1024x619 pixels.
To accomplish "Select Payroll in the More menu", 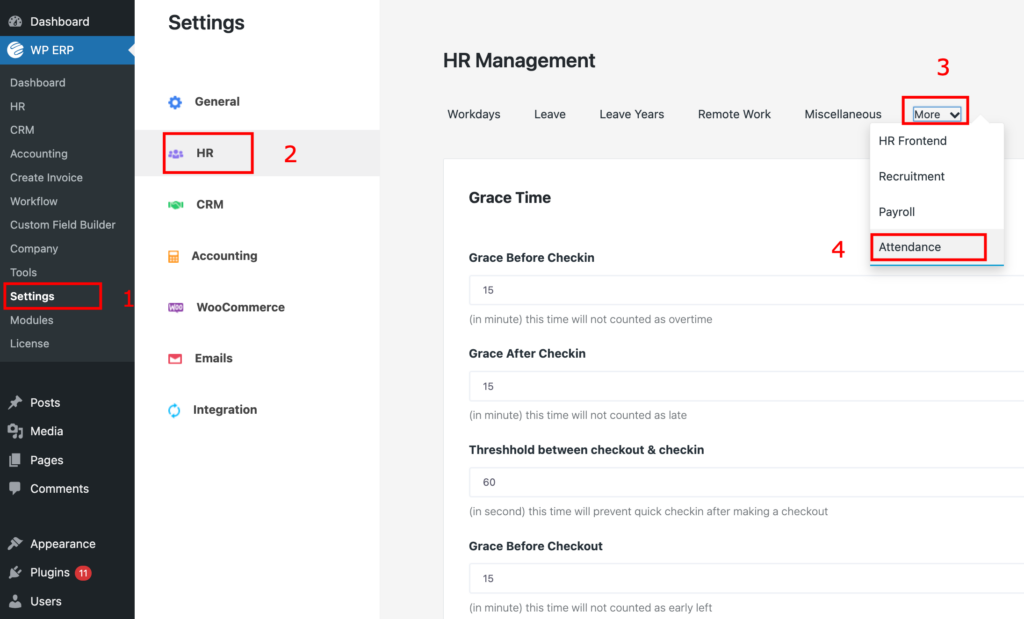I will pyautogui.click(x=936, y=212).
